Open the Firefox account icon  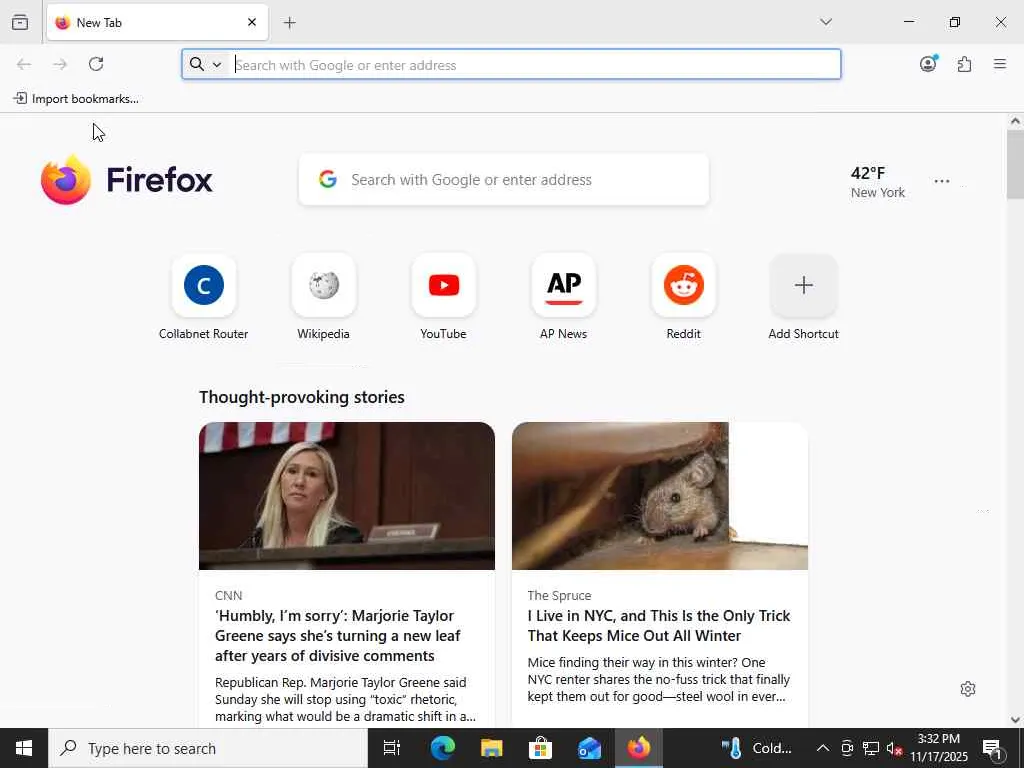(x=928, y=64)
